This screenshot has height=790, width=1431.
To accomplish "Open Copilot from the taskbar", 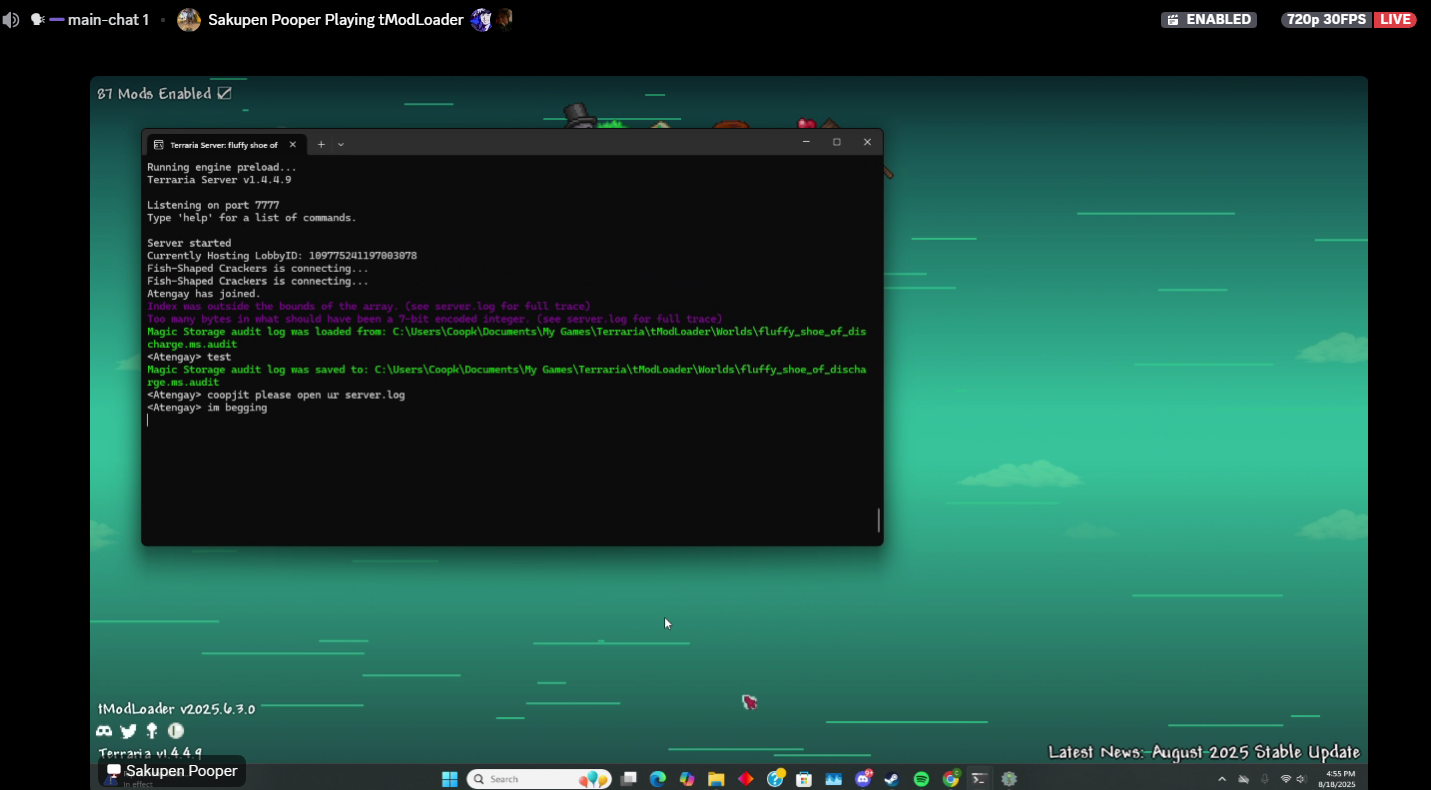I will [x=686, y=779].
